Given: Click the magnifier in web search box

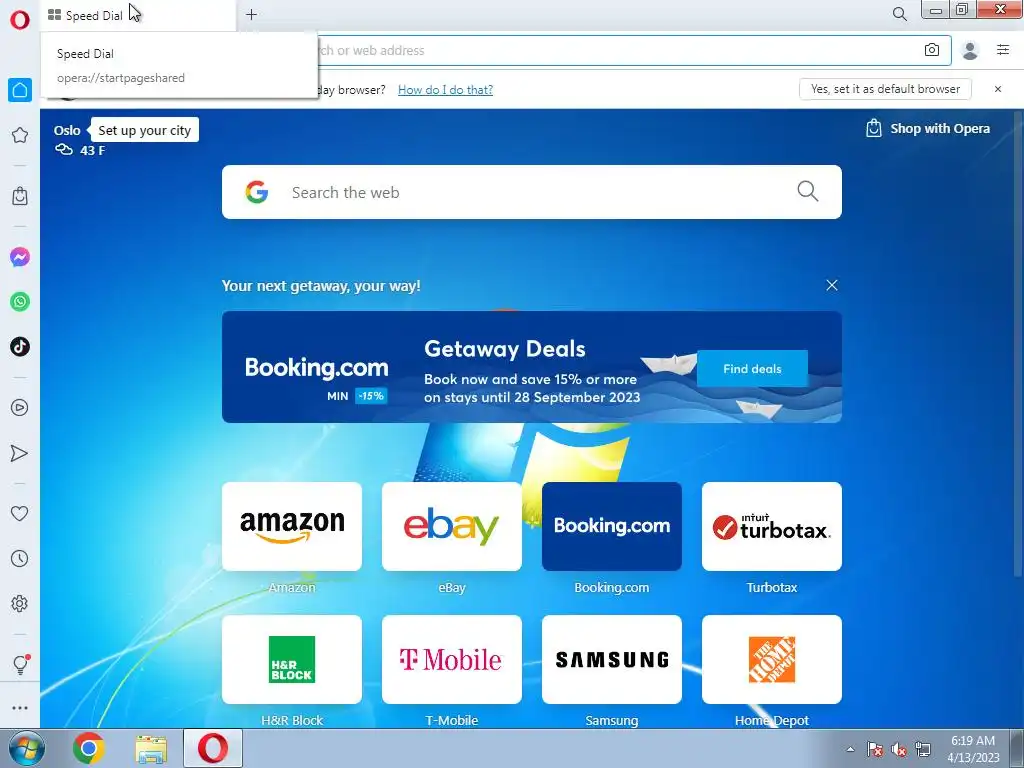Looking at the screenshot, I should [x=808, y=191].
